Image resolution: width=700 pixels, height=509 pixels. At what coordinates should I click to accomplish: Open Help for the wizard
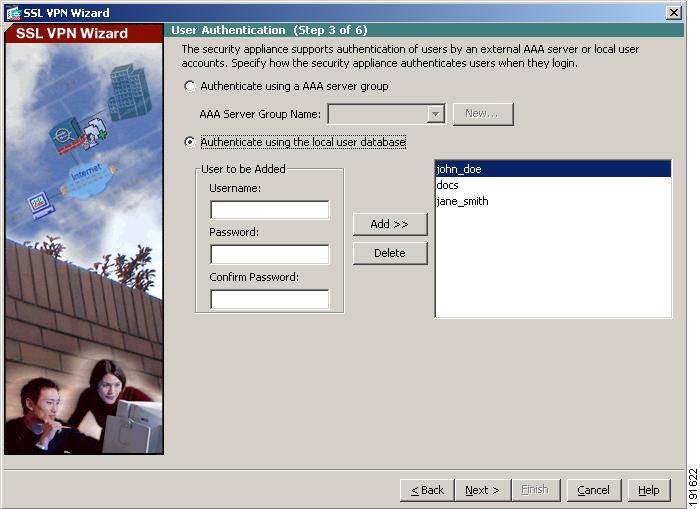(x=649, y=490)
